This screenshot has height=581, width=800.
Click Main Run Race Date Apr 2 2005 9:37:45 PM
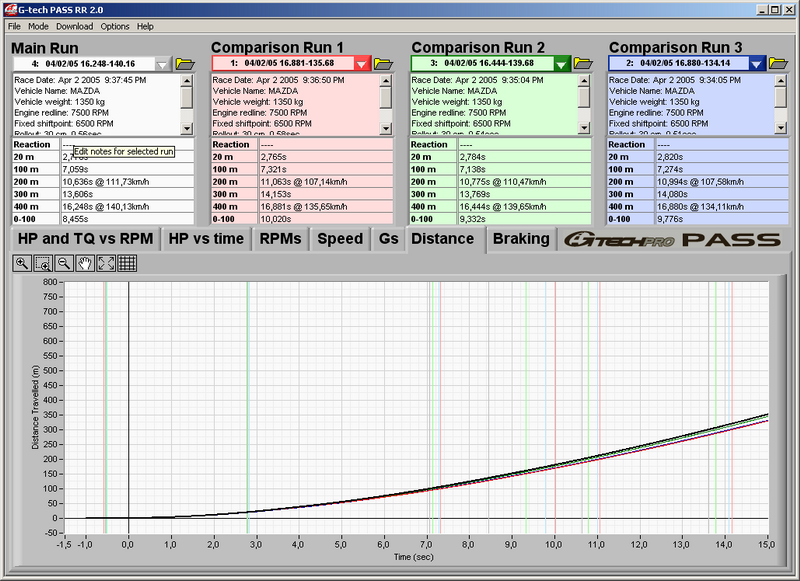click(x=80, y=80)
